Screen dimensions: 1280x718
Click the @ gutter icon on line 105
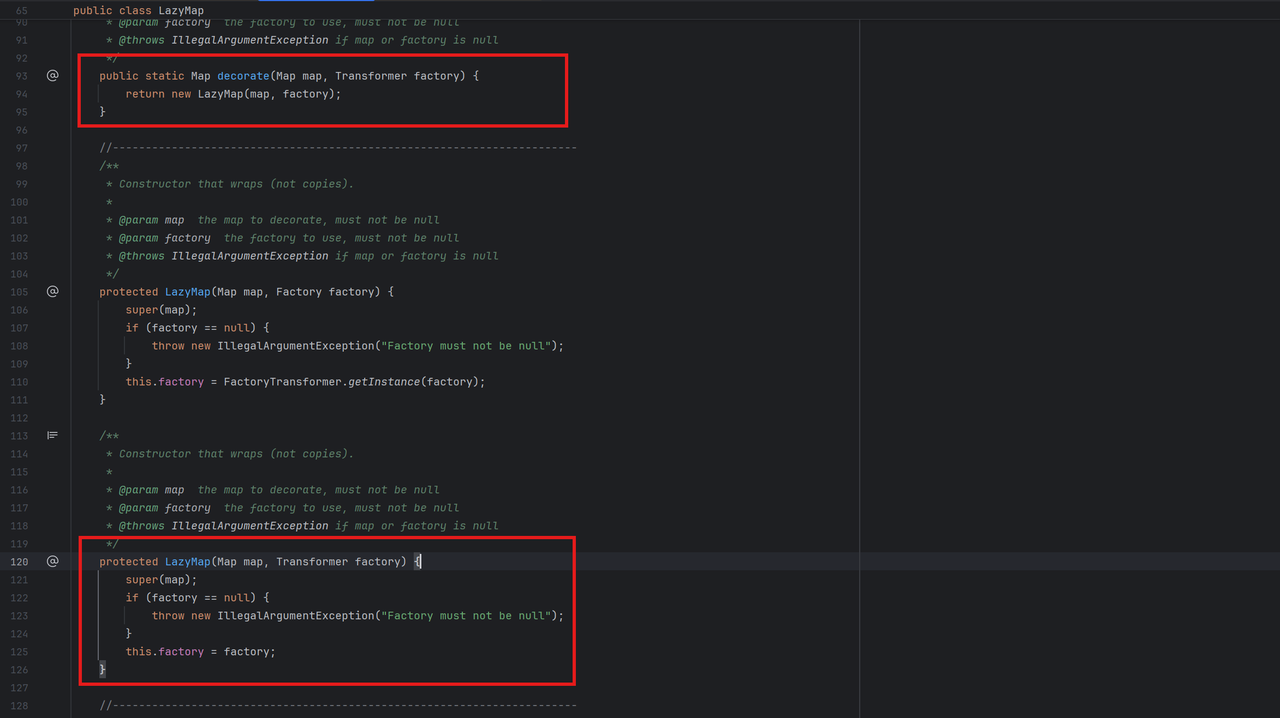[53, 291]
